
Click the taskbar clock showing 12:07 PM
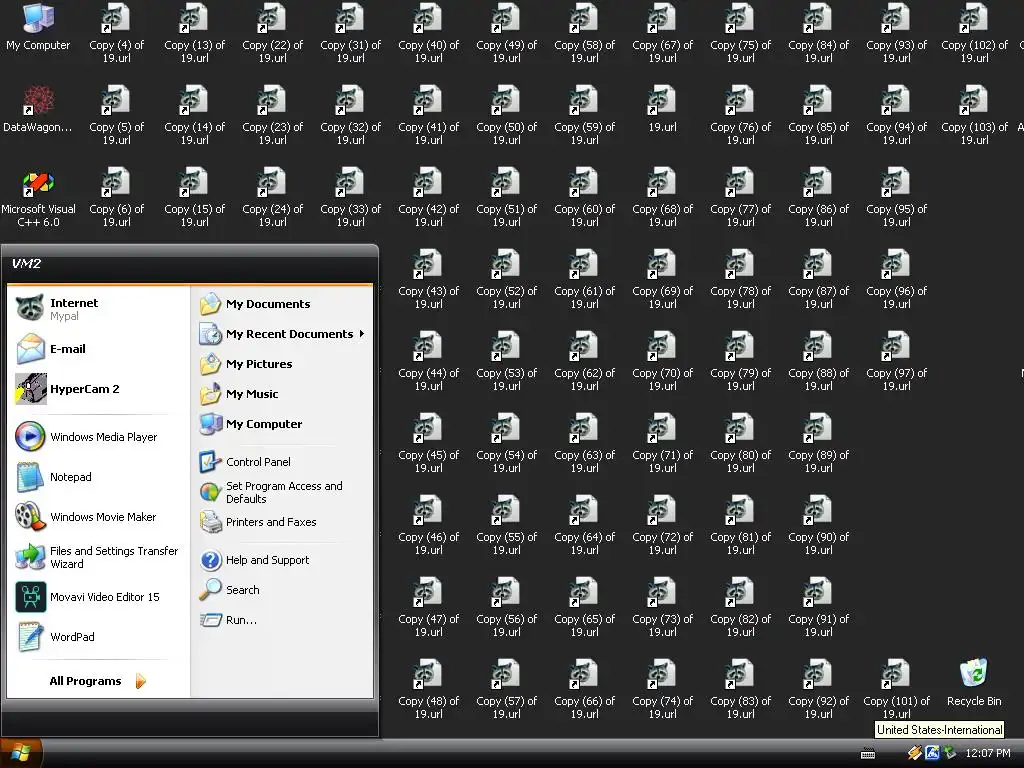[987, 754]
